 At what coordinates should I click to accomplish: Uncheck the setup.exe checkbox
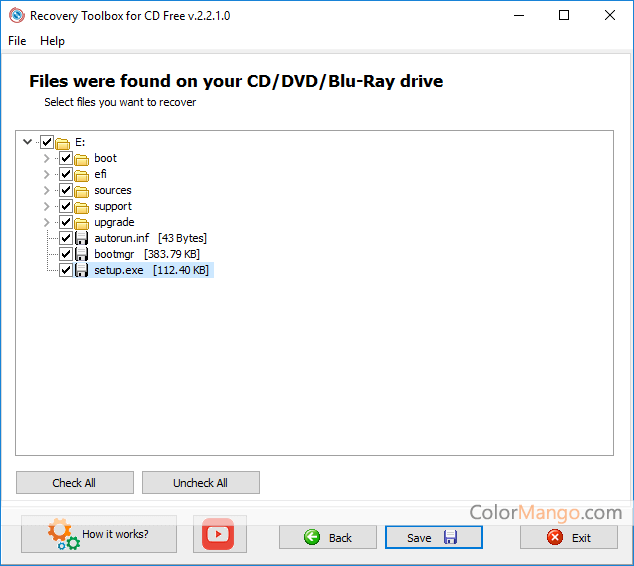coord(66,270)
